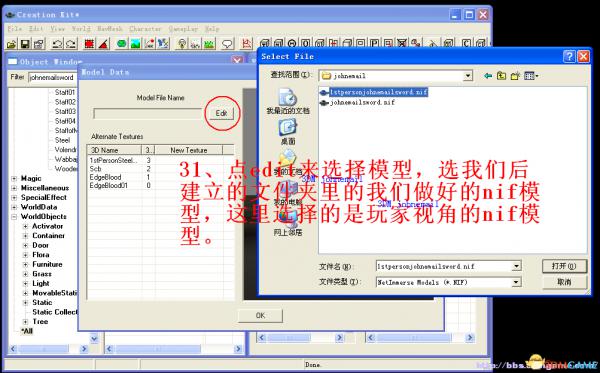Click the light bulb toolbar icon

tap(182, 44)
